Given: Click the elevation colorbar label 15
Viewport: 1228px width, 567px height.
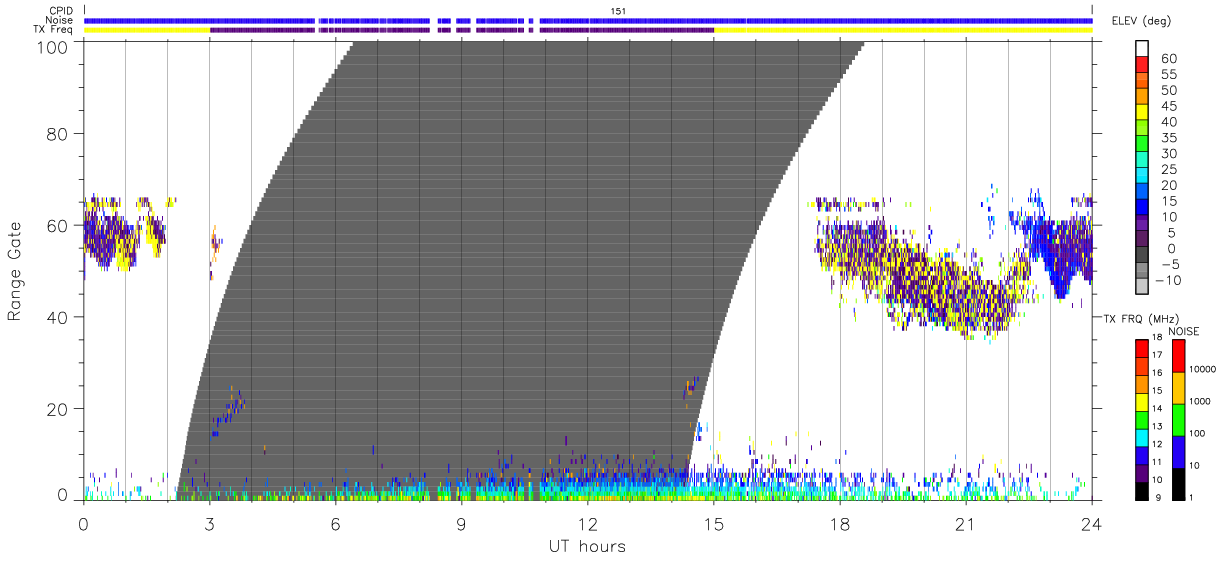Looking at the screenshot, I should (x=1167, y=201).
